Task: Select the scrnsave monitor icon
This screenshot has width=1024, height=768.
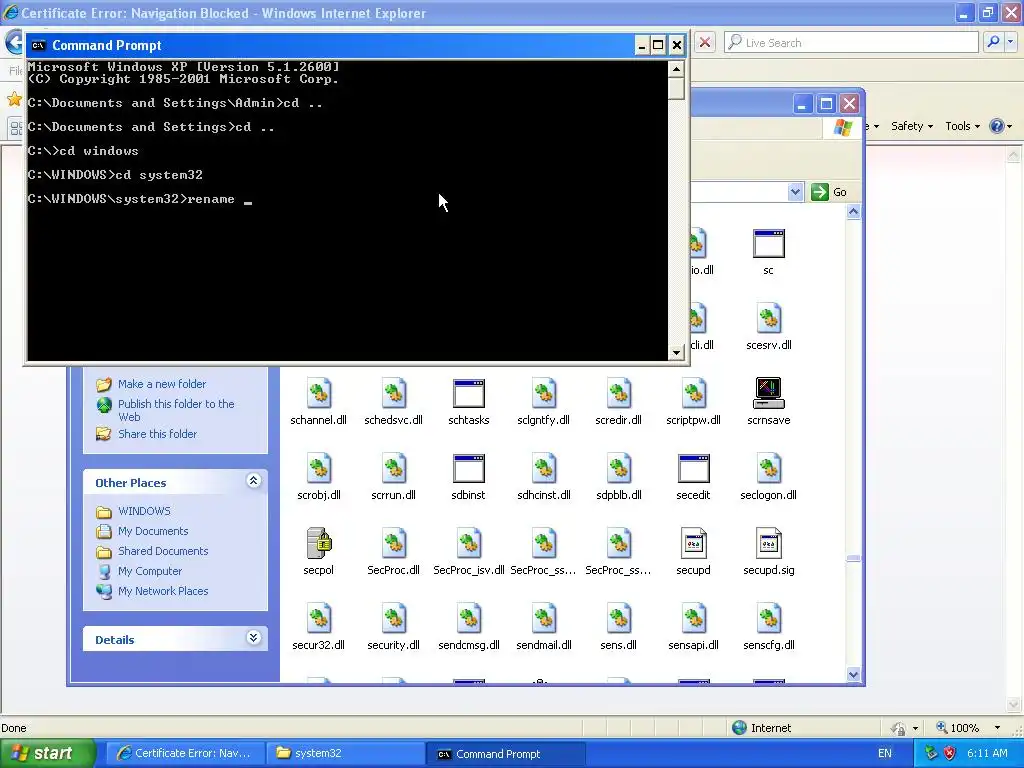Action: pos(769,394)
